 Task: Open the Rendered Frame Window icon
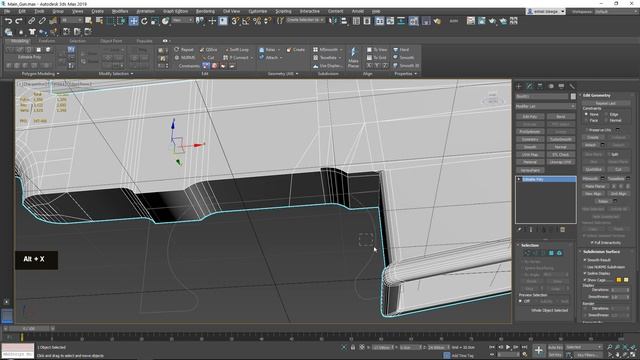click(482, 21)
